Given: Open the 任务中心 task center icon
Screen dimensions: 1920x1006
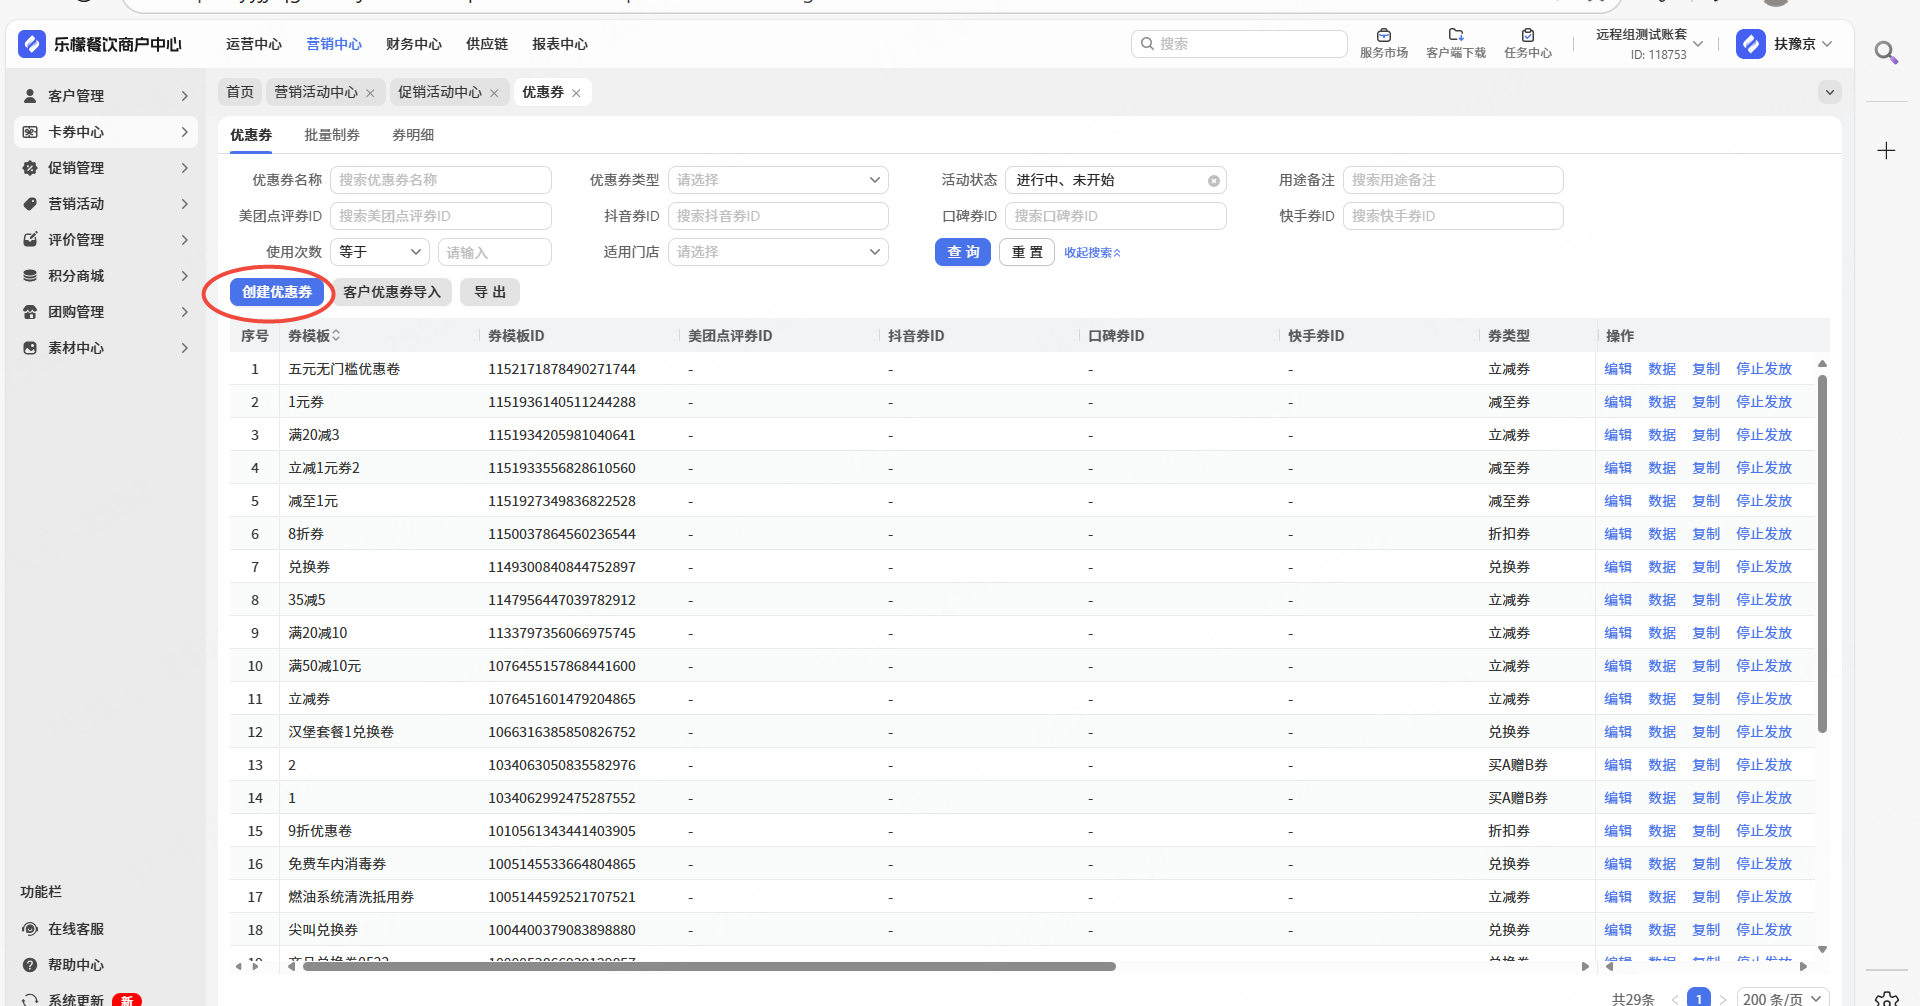Looking at the screenshot, I should point(1527,36).
